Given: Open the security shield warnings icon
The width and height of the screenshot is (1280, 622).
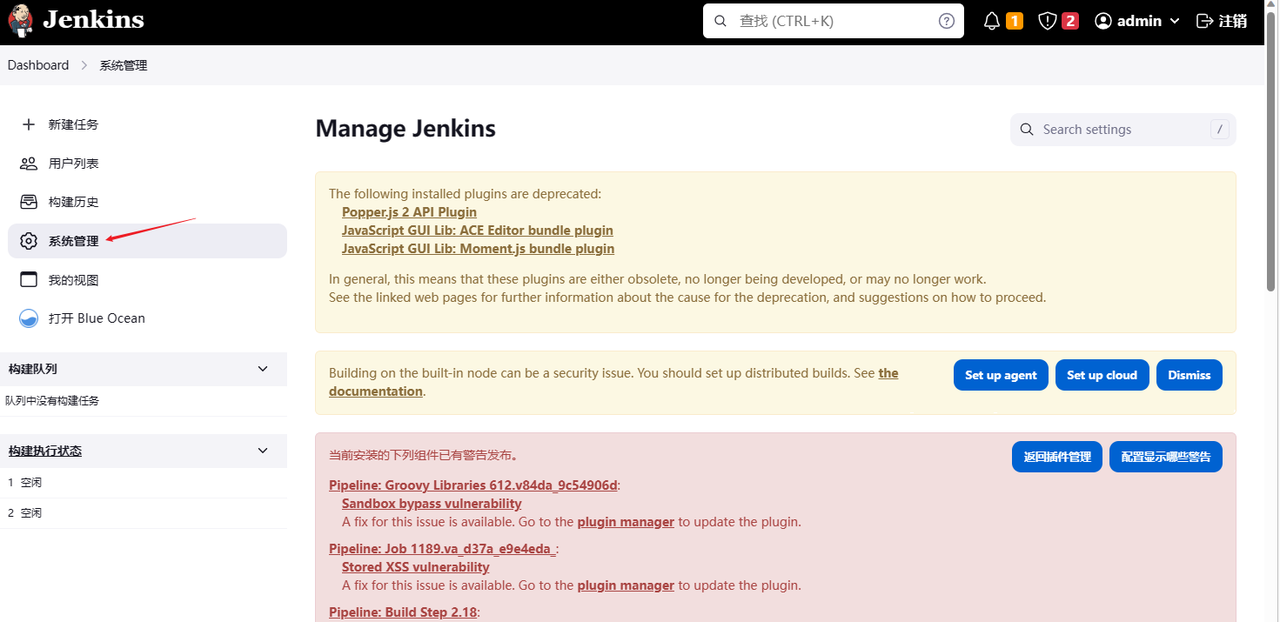Looking at the screenshot, I should tap(1047, 21).
